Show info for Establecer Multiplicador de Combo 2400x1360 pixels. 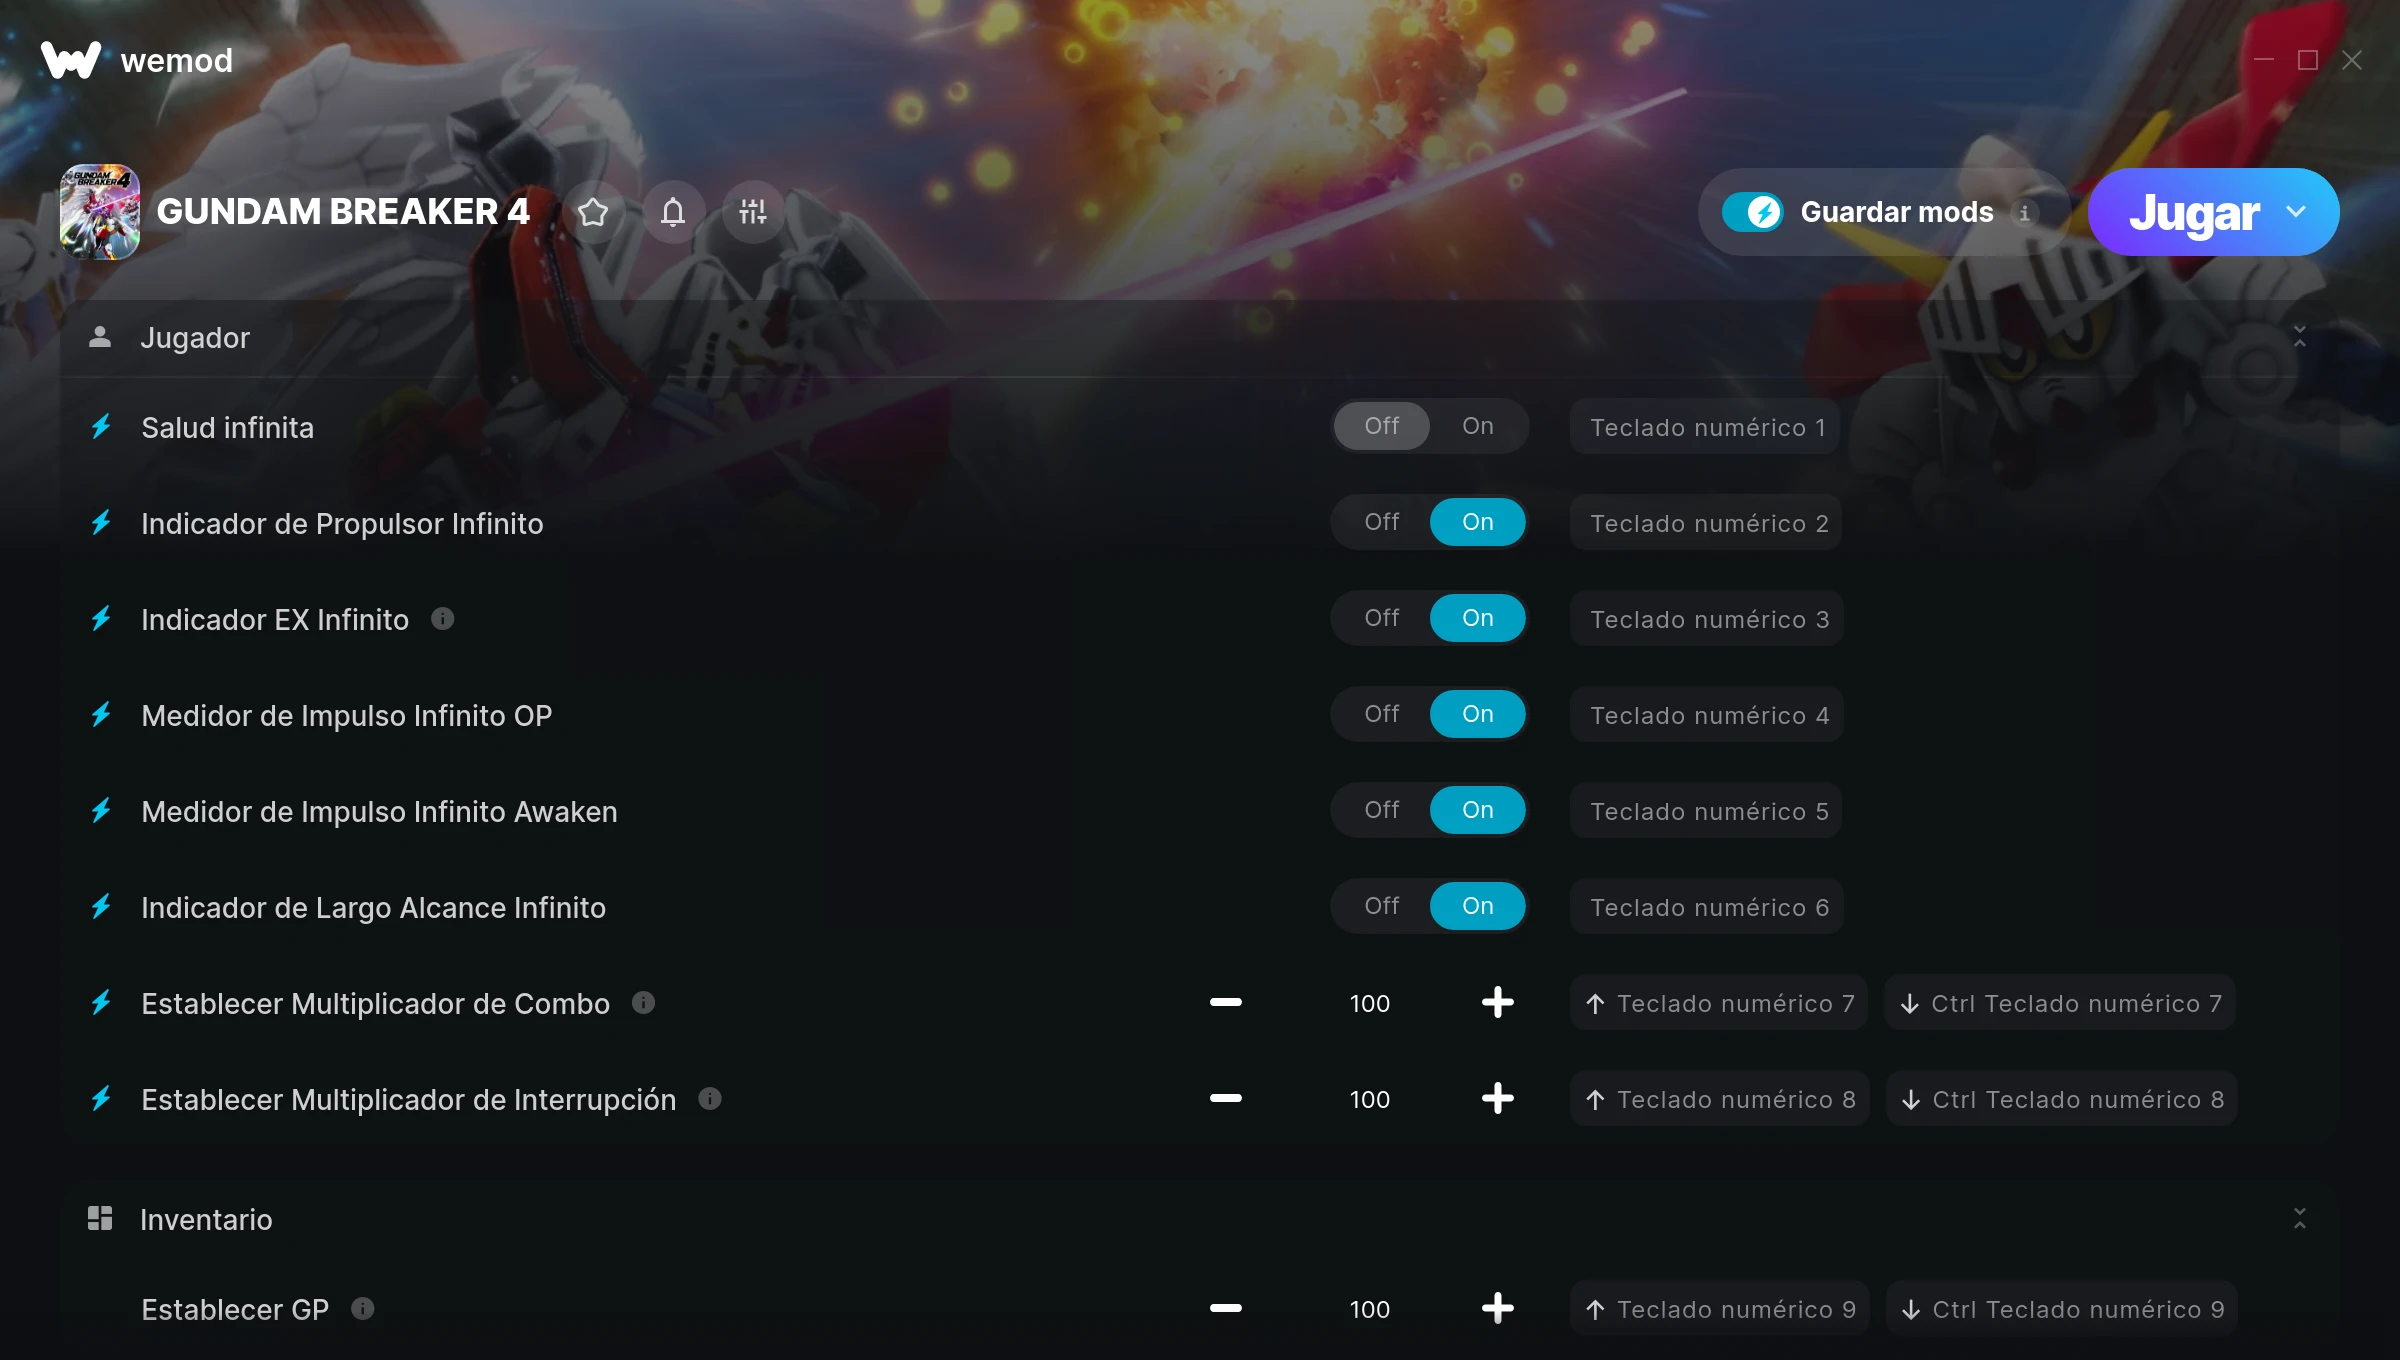click(644, 1002)
